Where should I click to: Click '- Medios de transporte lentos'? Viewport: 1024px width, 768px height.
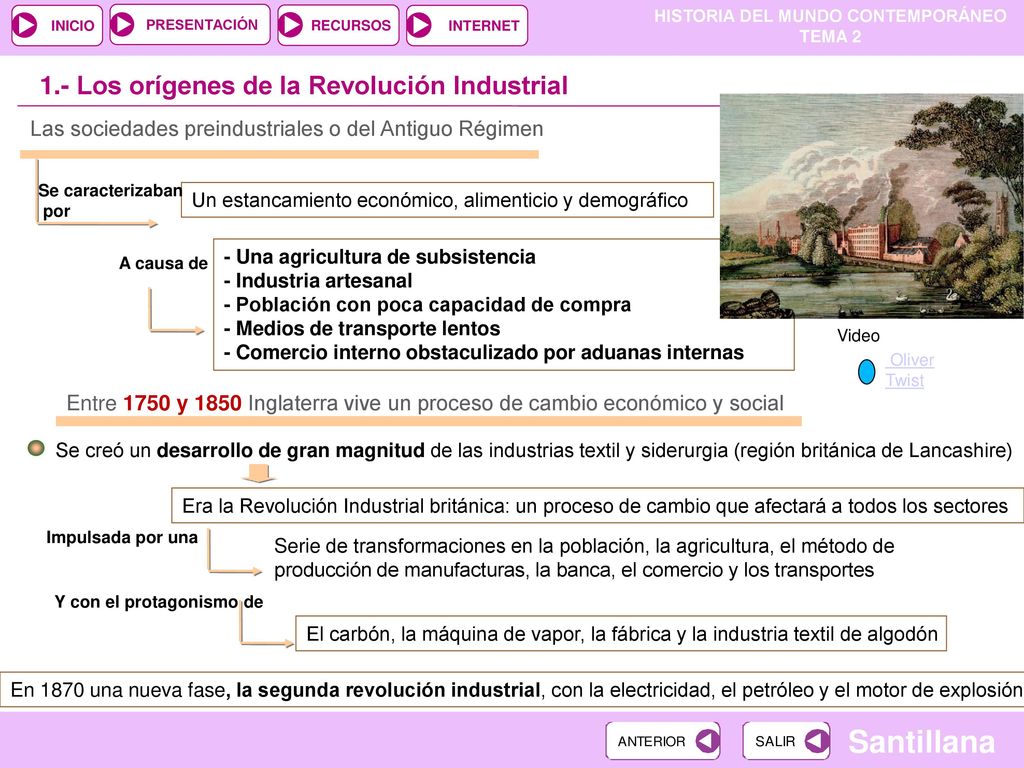(x=362, y=328)
